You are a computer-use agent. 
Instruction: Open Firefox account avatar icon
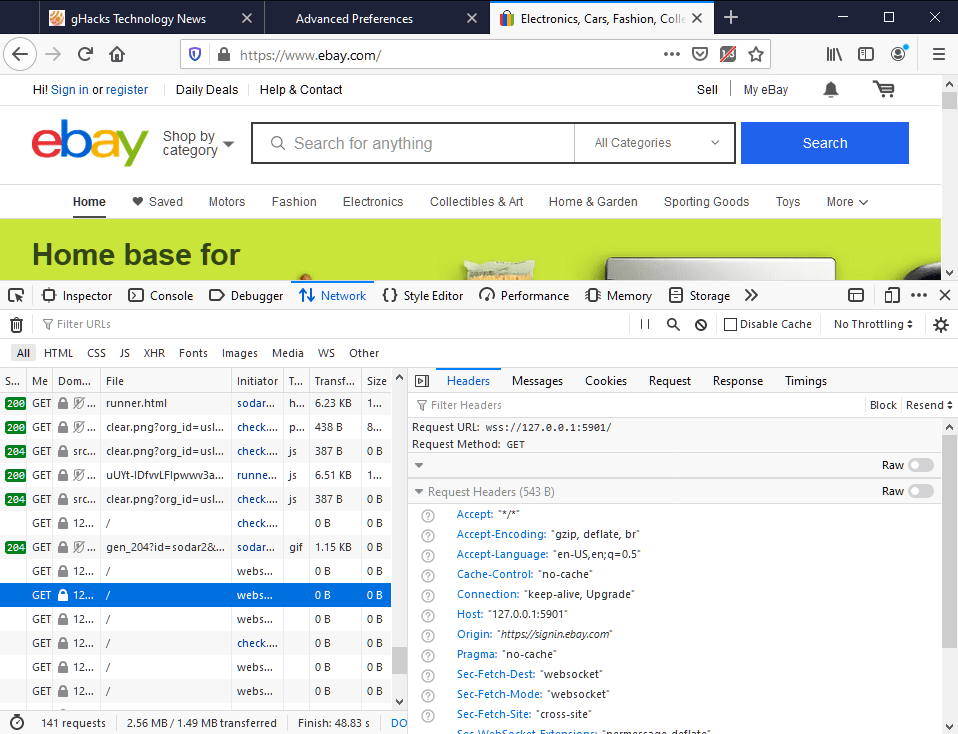click(898, 54)
